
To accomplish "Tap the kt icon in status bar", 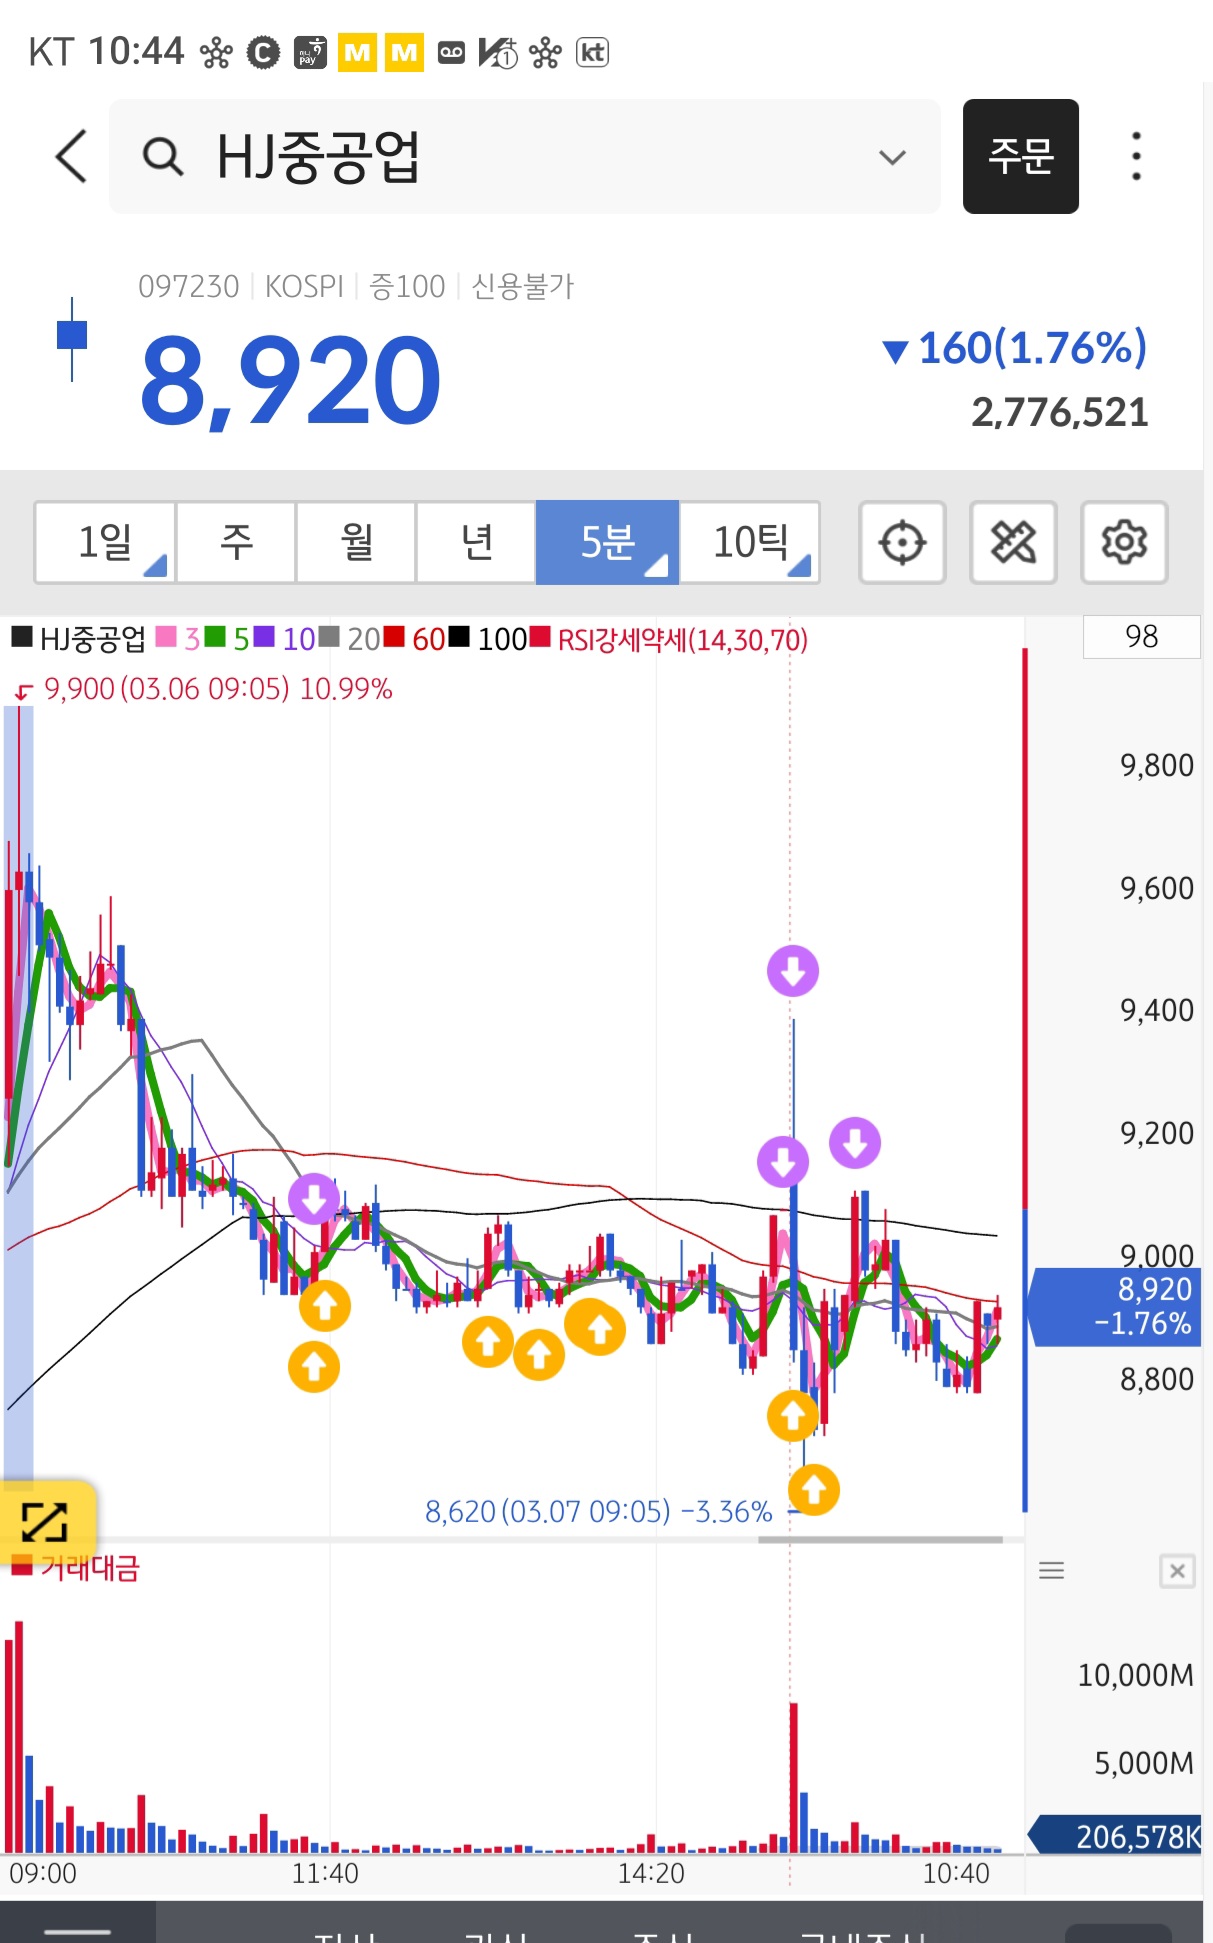I will click(x=592, y=52).
